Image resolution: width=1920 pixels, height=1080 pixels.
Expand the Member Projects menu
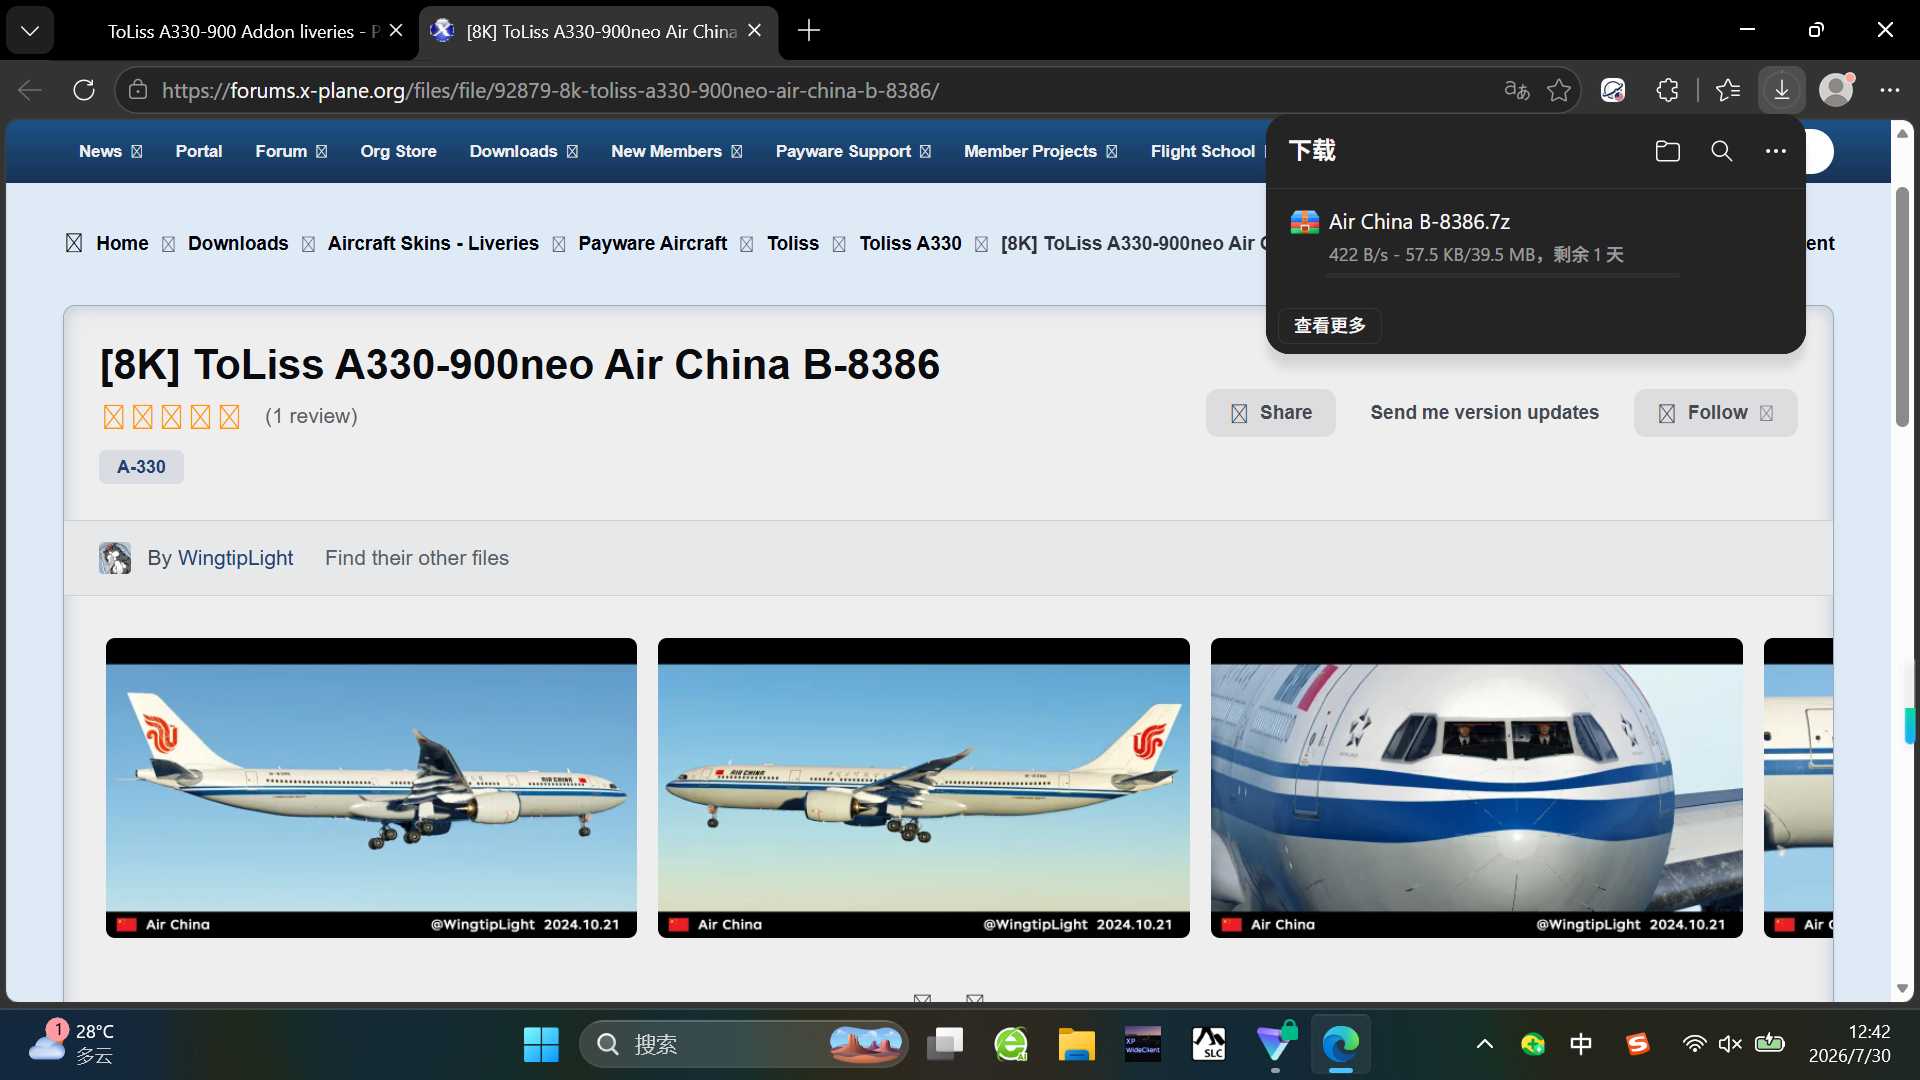tap(1040, 151)
